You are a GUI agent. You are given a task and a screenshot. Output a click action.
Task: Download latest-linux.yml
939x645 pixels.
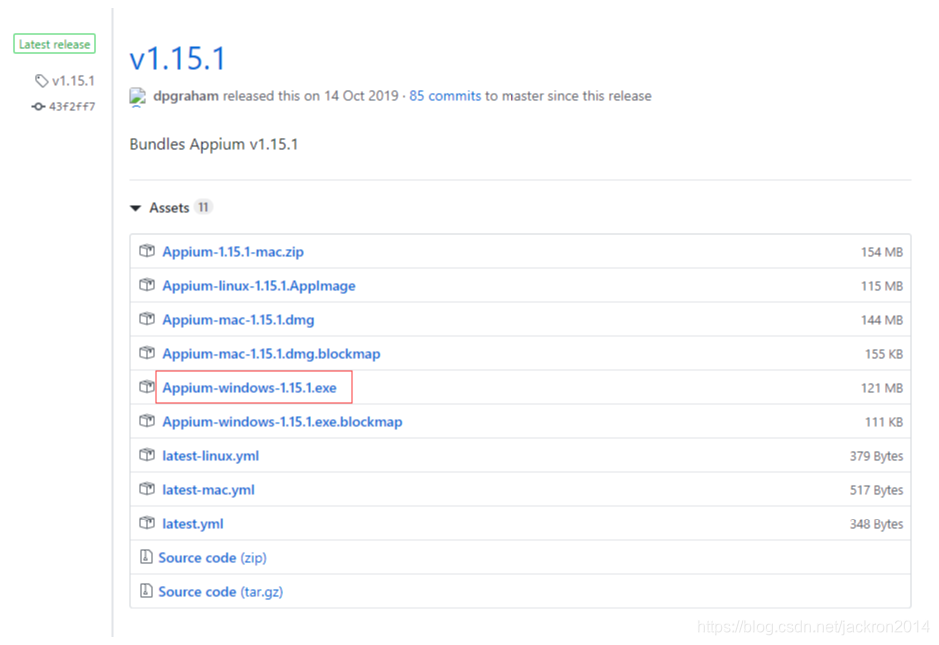pos(211,456)
